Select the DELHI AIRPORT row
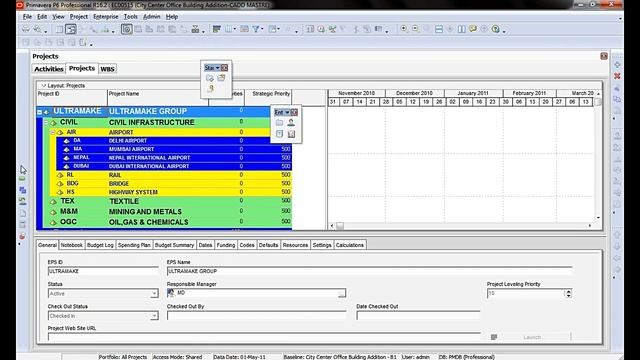This screenshot has width=640, height=360. pyautogui.click(x=174, y=140)
